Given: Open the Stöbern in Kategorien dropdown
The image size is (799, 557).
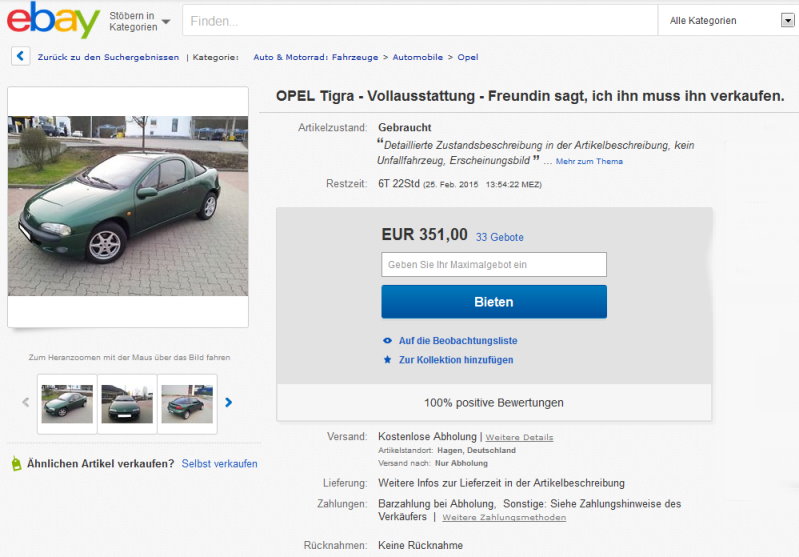Looking at the screenshot, I should (x=140, y=21).
